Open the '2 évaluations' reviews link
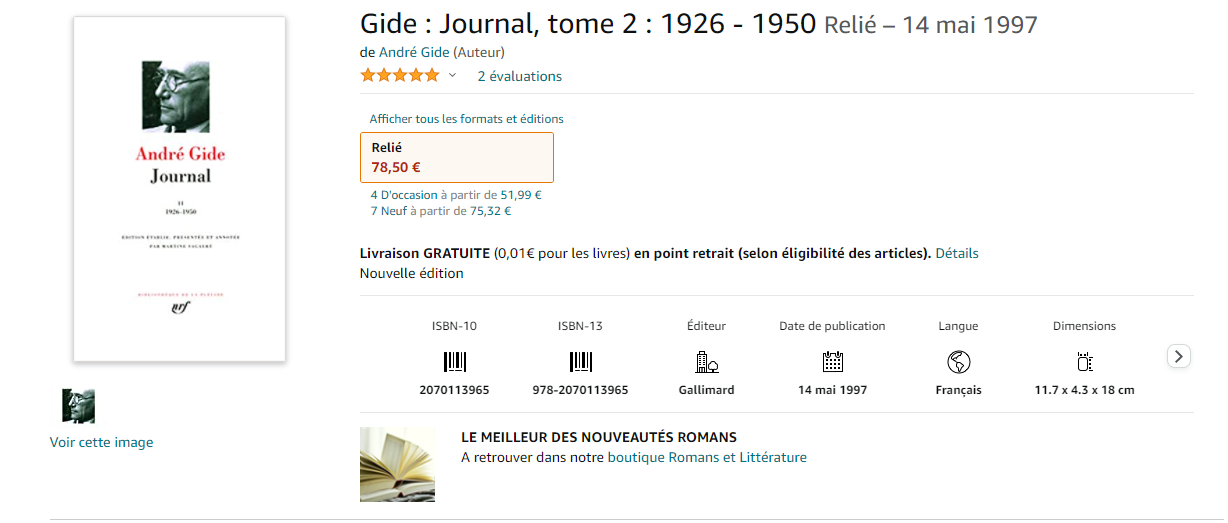Viewport: 1228px width, 523px height. click(519, 76)
